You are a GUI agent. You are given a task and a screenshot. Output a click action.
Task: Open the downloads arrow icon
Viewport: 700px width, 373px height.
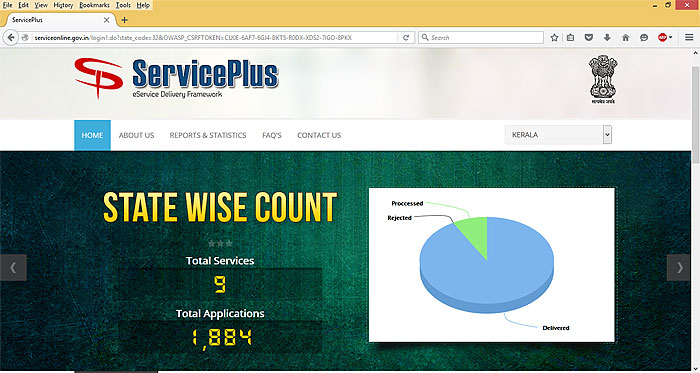(x=607, y=38)
